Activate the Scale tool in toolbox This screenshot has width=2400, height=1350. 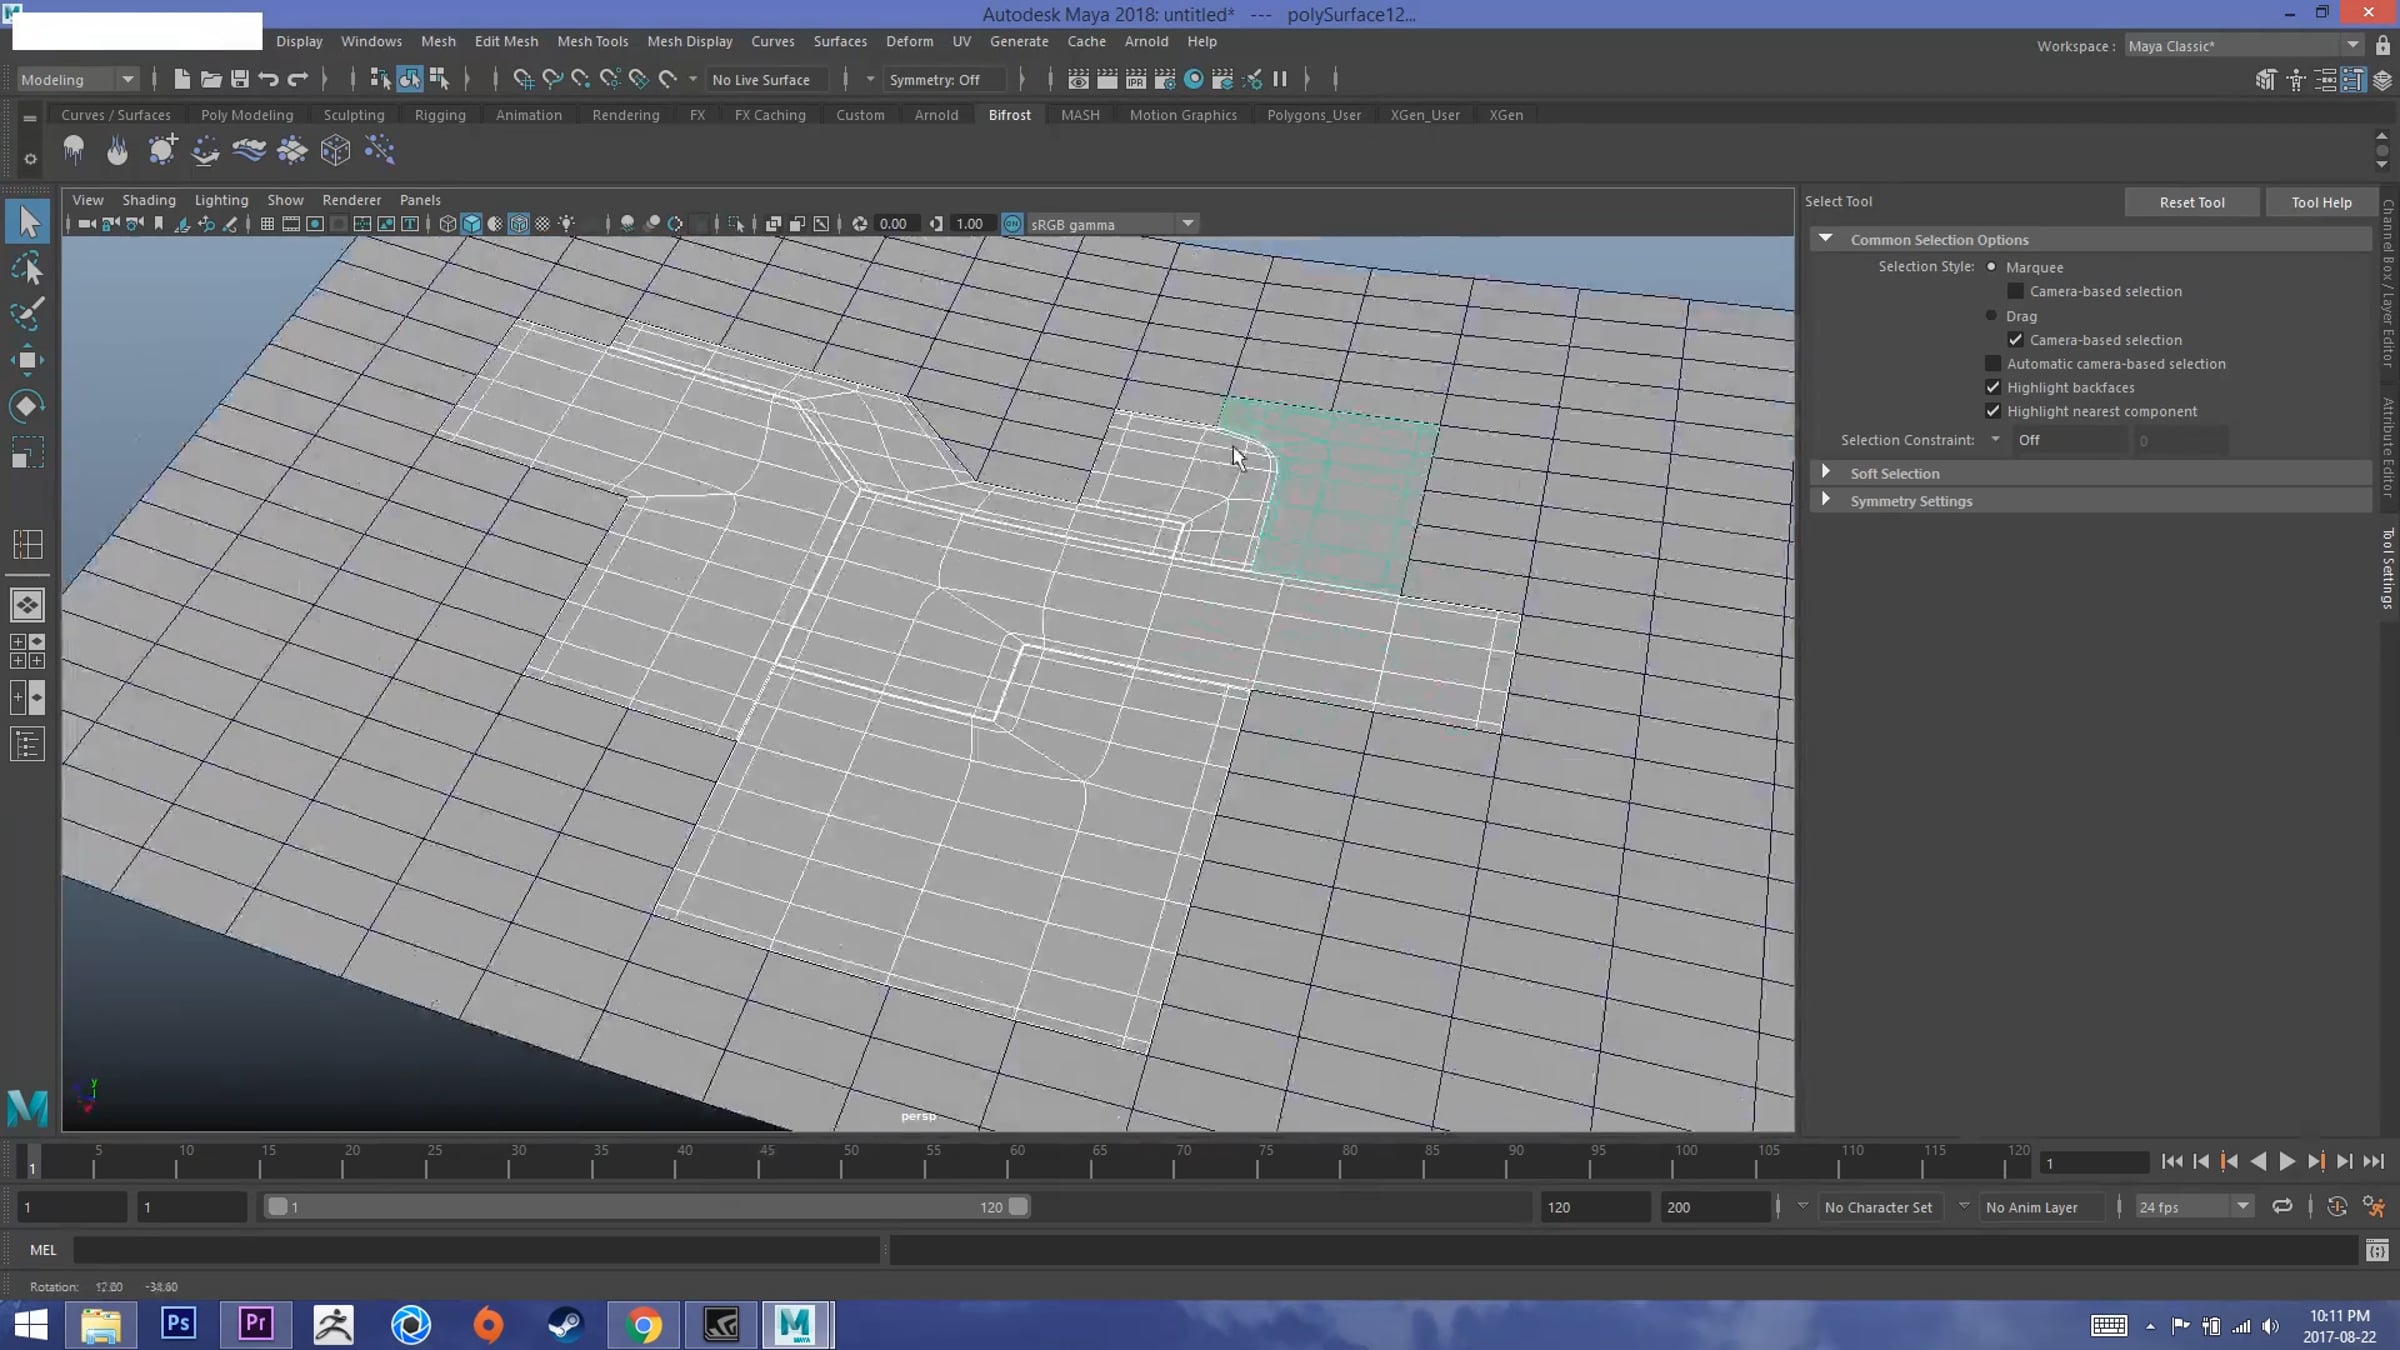pos(27,453)
